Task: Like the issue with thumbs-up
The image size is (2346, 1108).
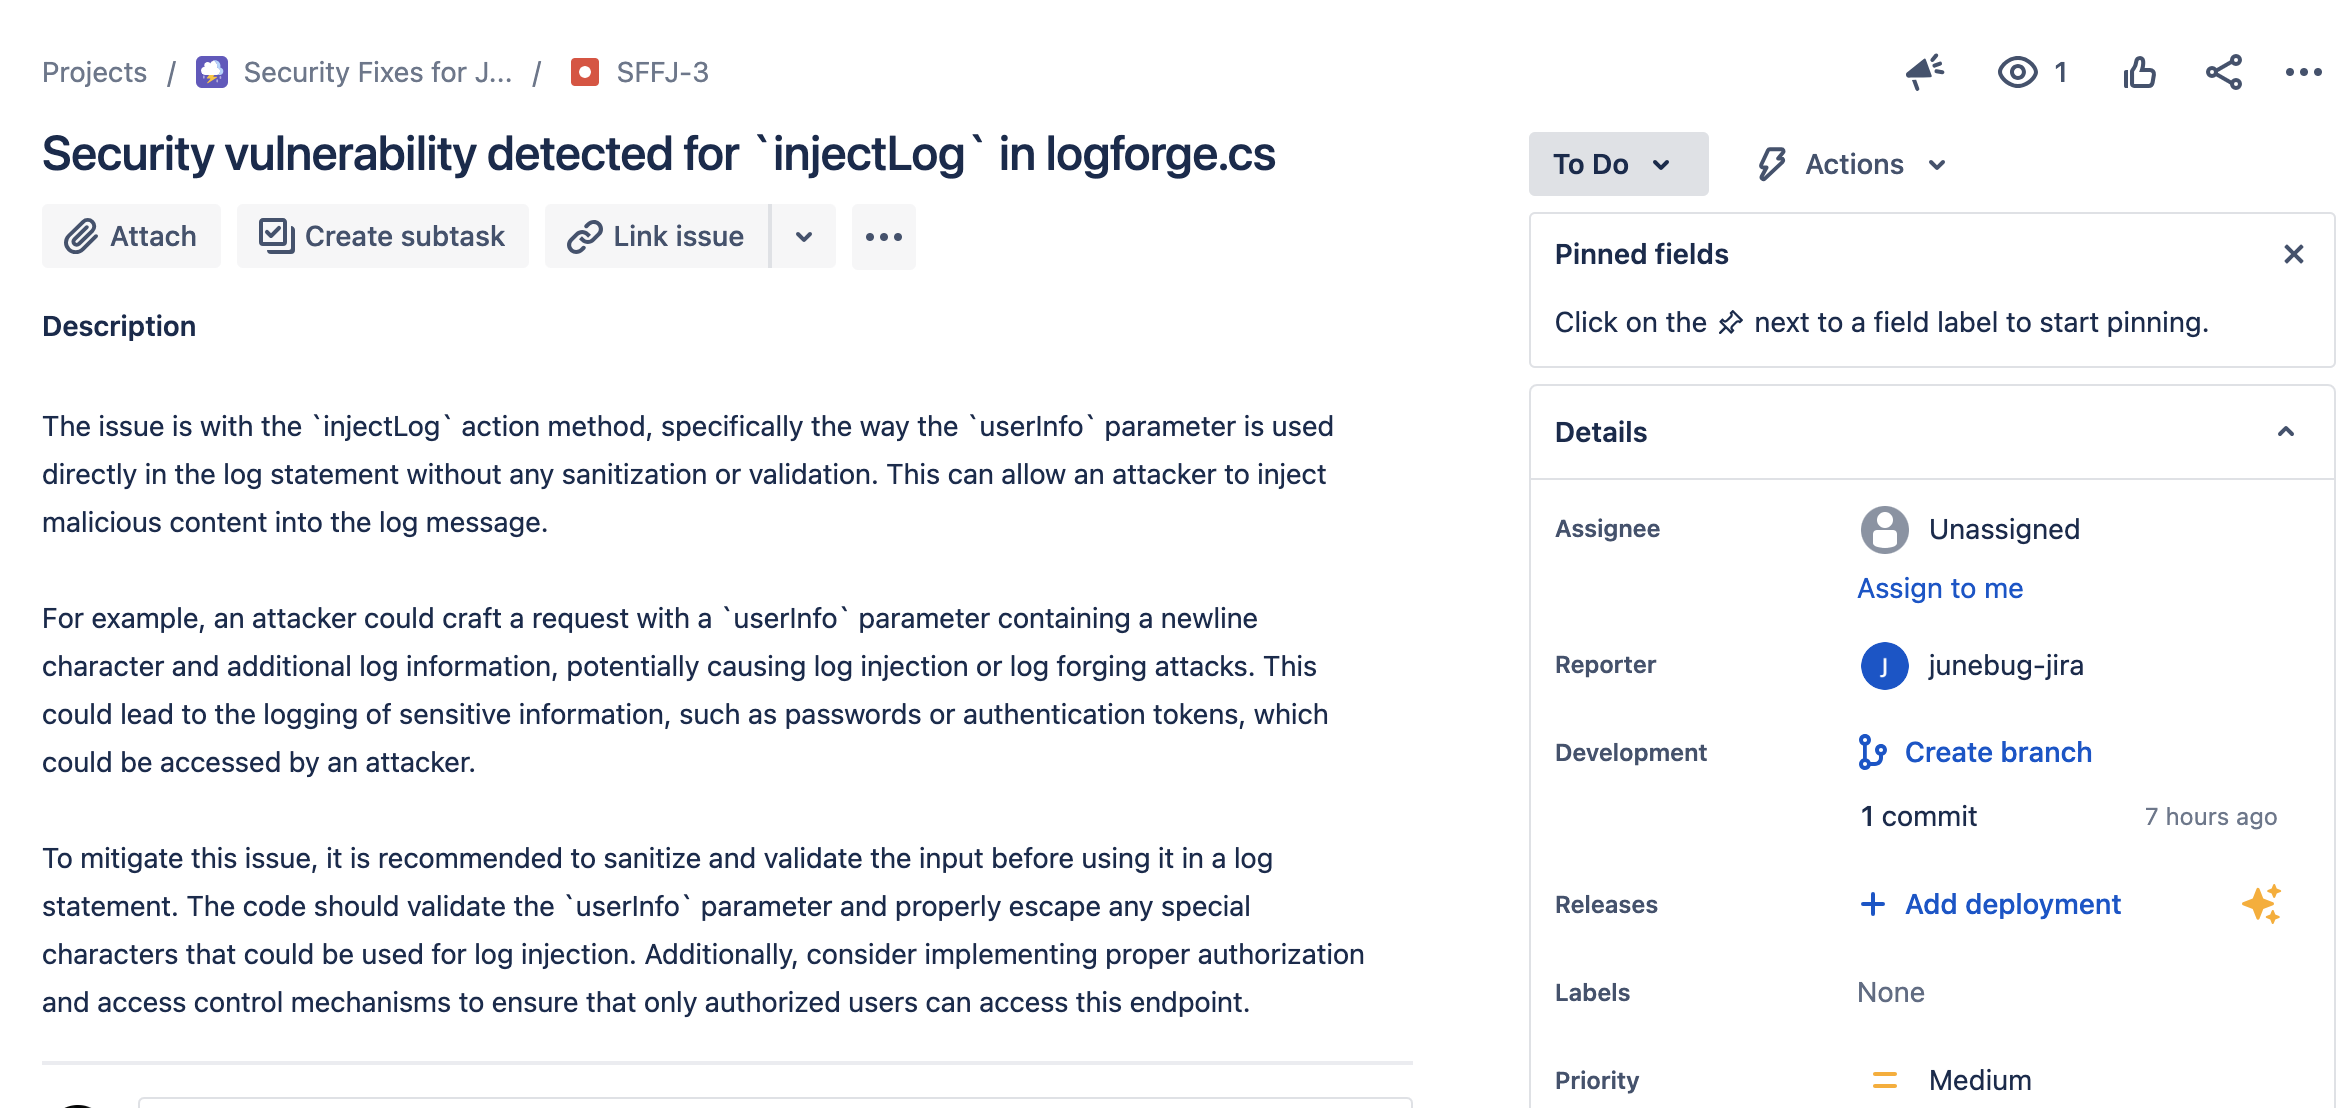Action: point(2140,71)
